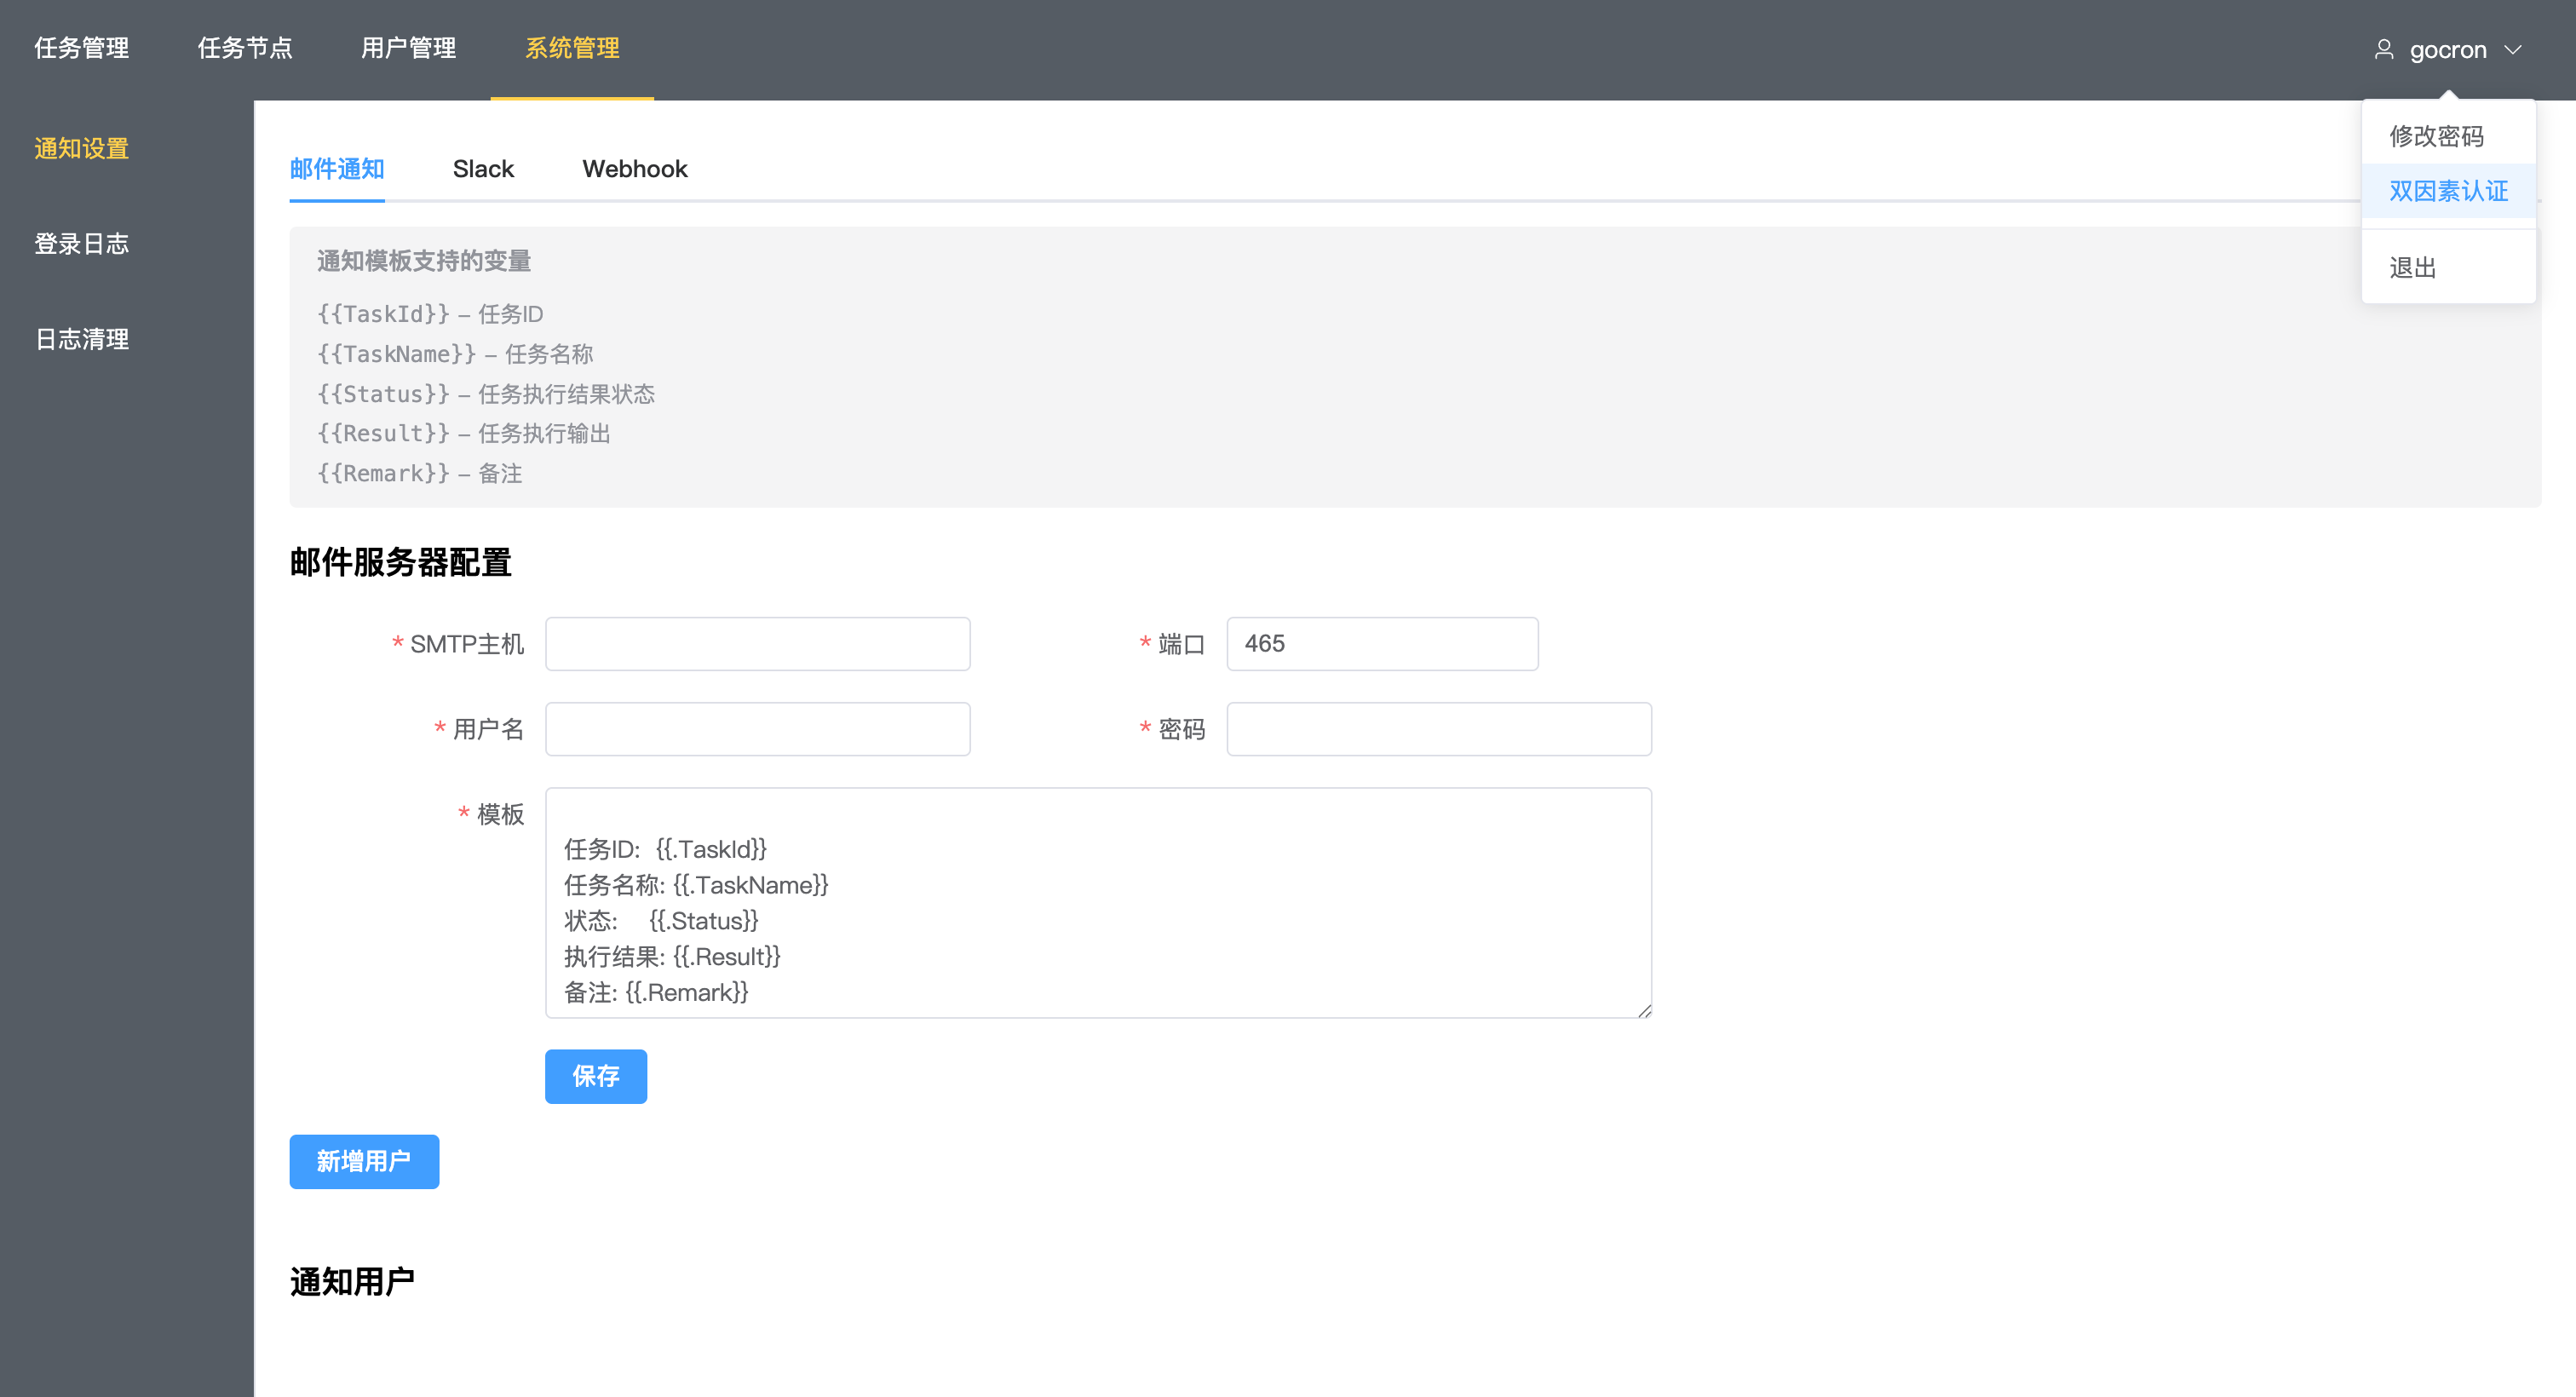
Task: Click the {{TaskId}} – 任务ID variable line
Action: coord(430,314)
